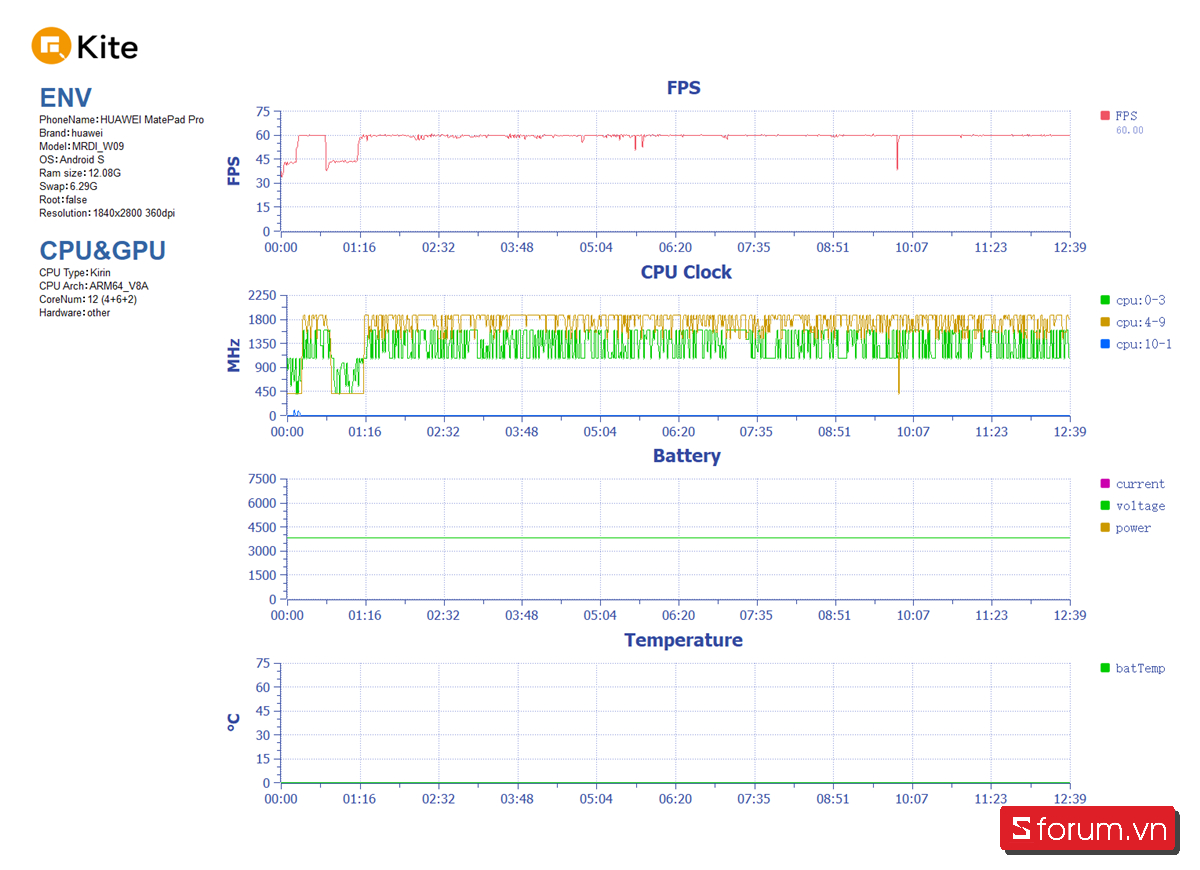Image resolution: width=1200 pixels, height=870 pixels.
Task: Click the 05:04 tick under Battery chart
Action: (600, 616)
